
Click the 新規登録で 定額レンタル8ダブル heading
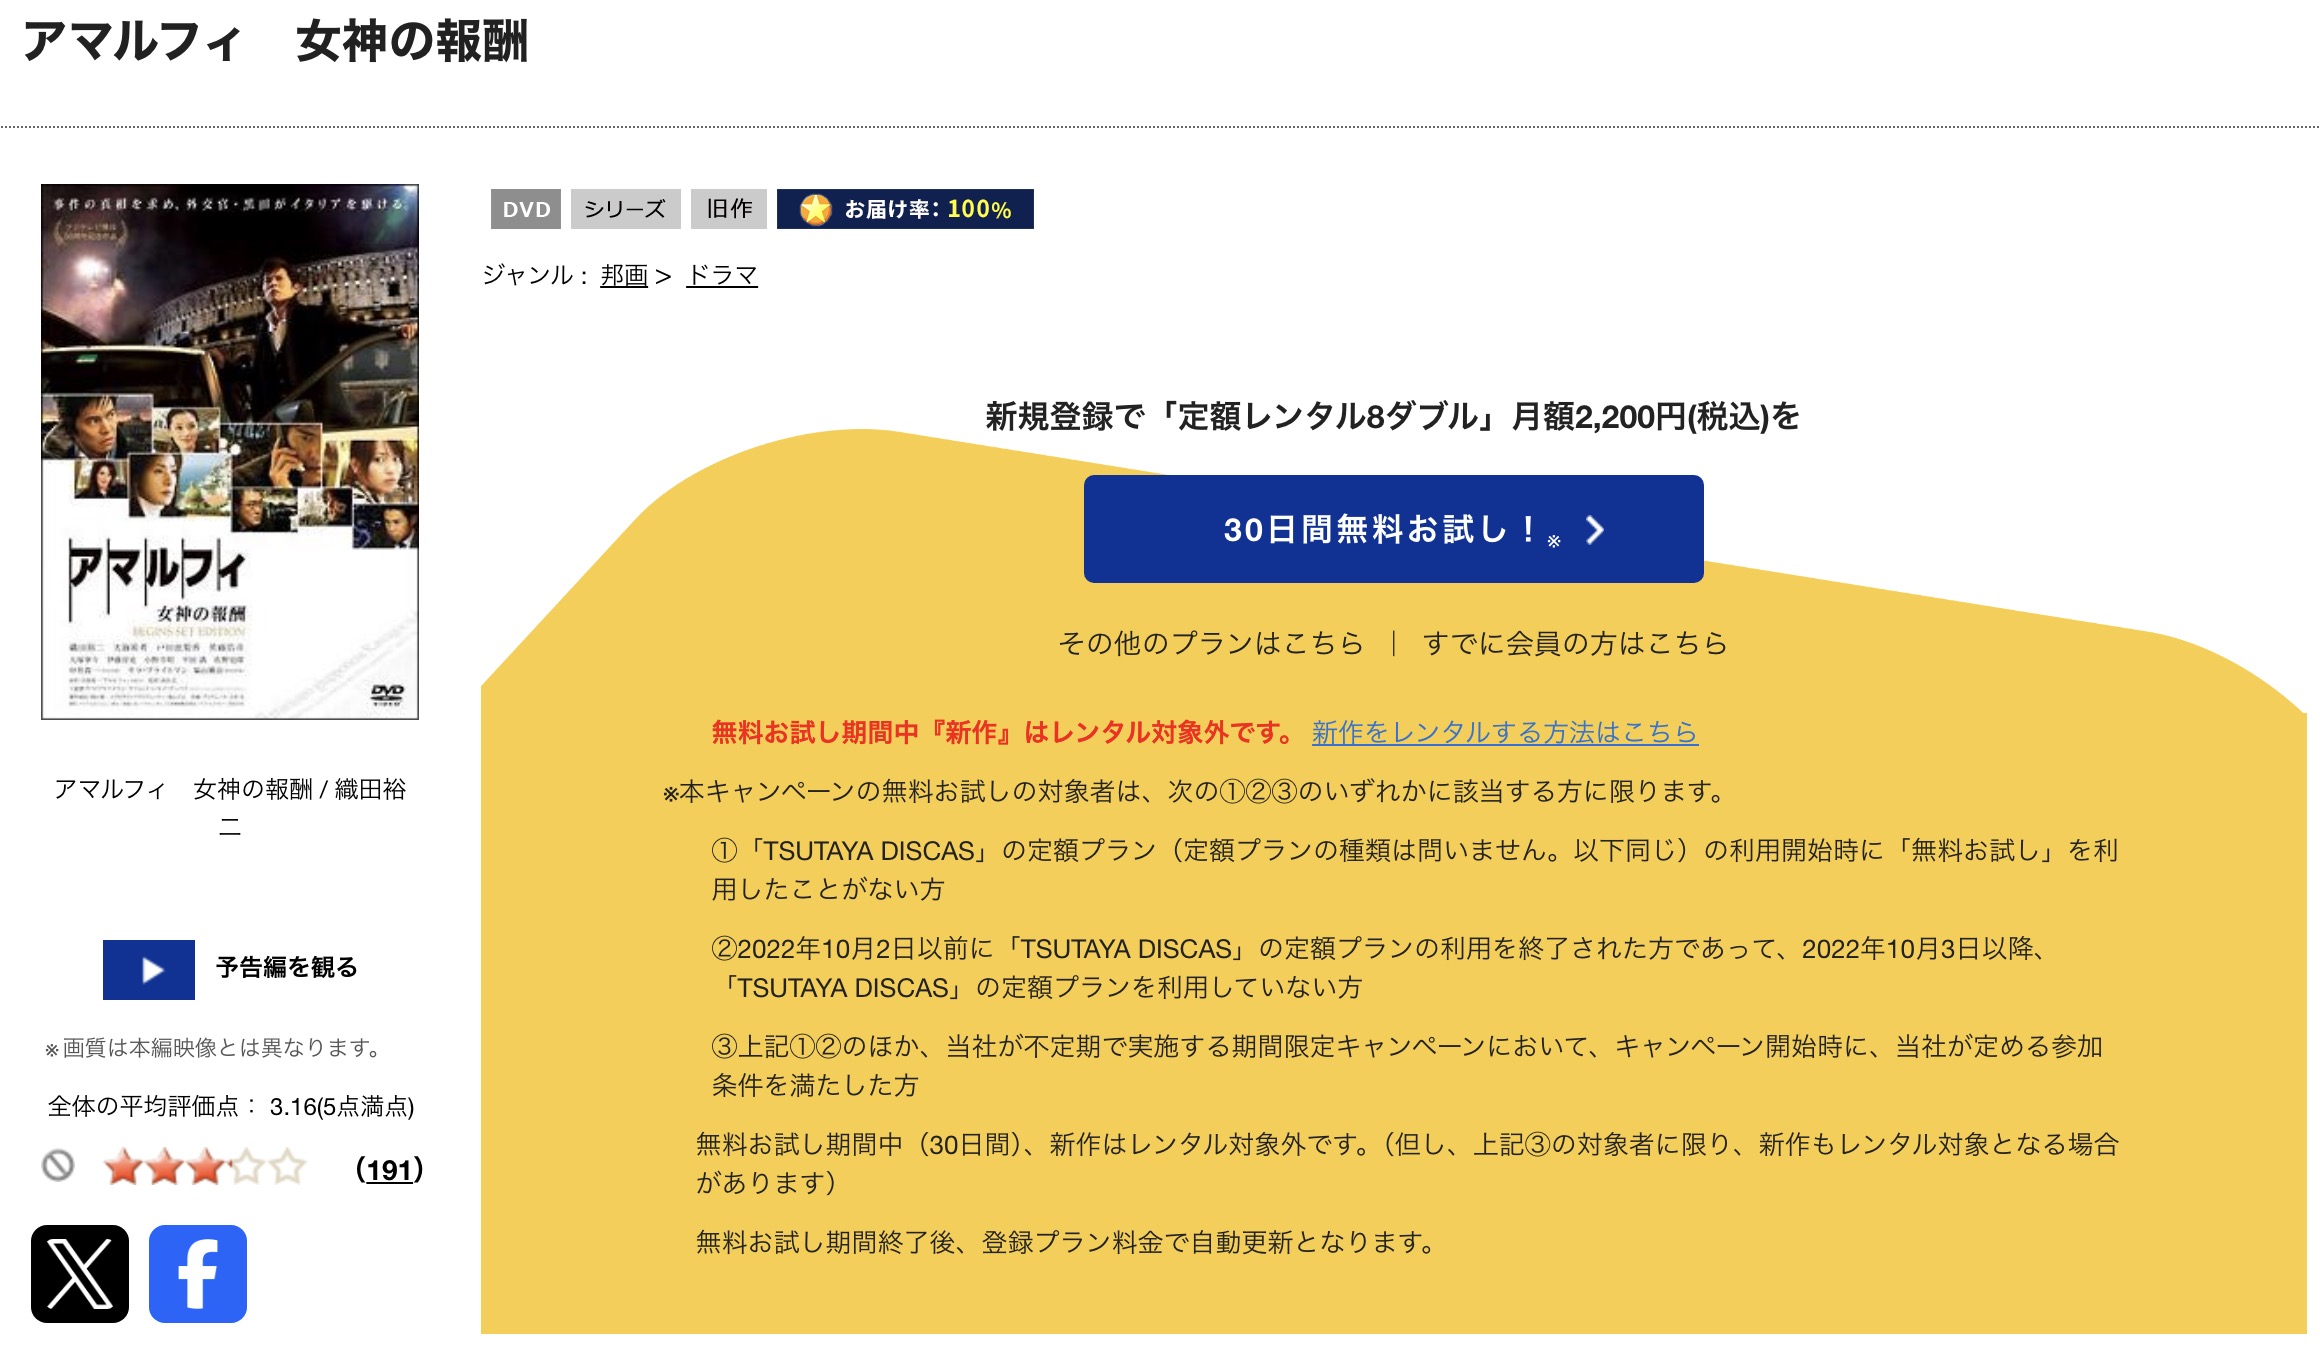point(1393,416)
